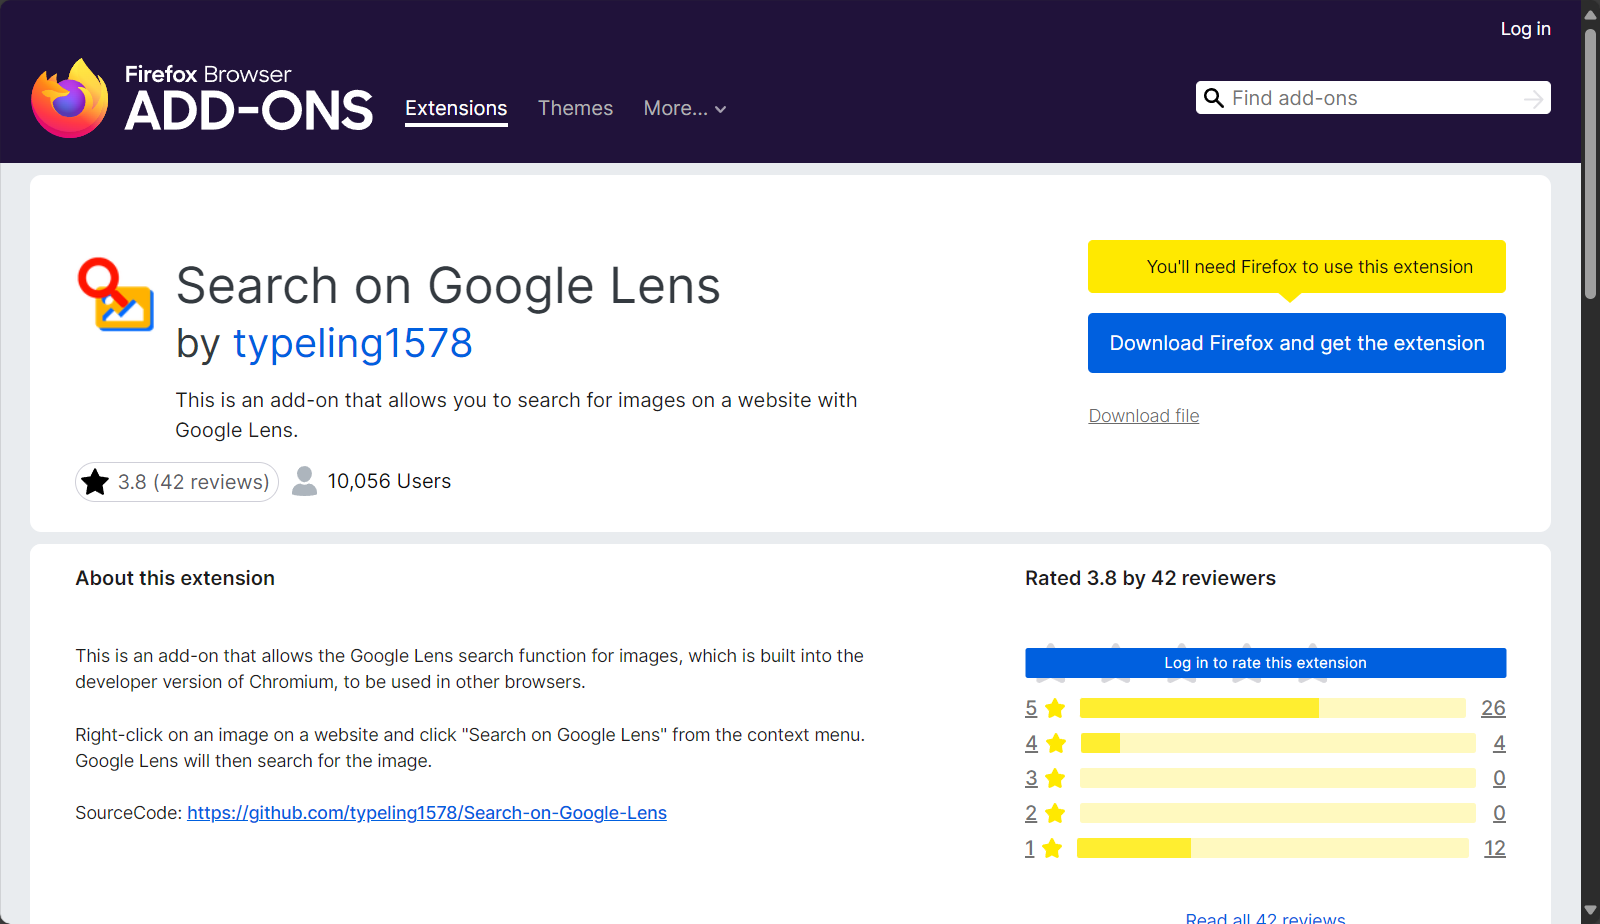Click the Firefox logo icon
This screenshot has width=1600, height=924.
pyautogui.click(x=70, y=98)
